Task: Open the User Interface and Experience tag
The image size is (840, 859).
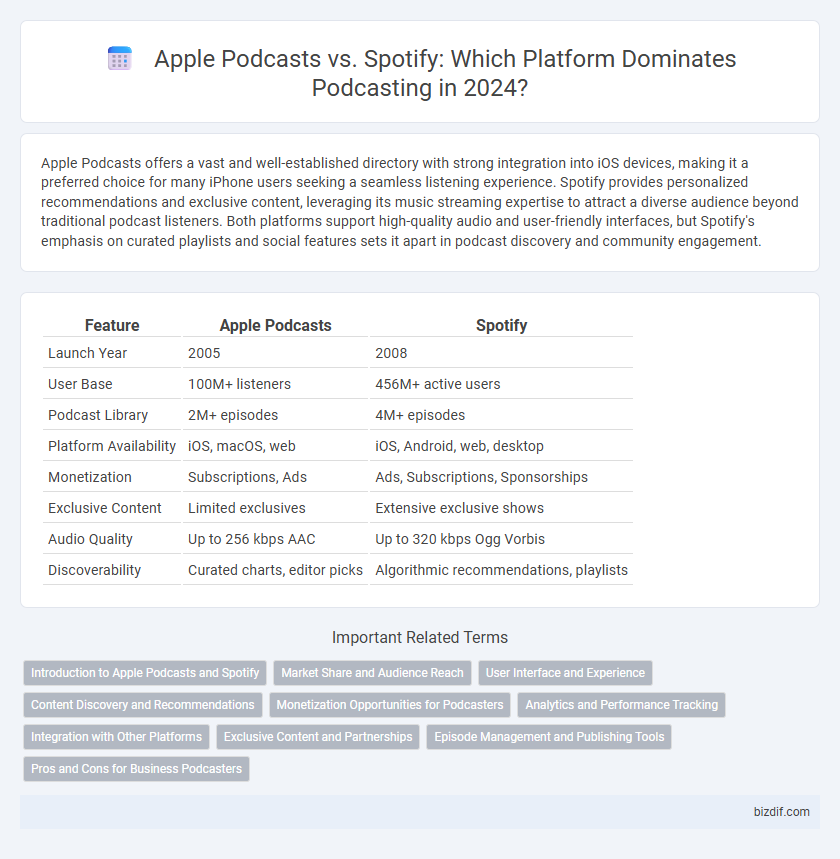Action: point(565,673)
